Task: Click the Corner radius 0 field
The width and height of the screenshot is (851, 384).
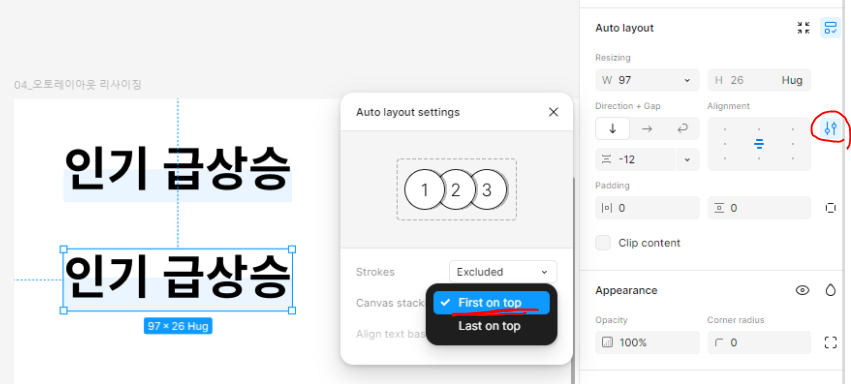Action: tap(759, 343)
